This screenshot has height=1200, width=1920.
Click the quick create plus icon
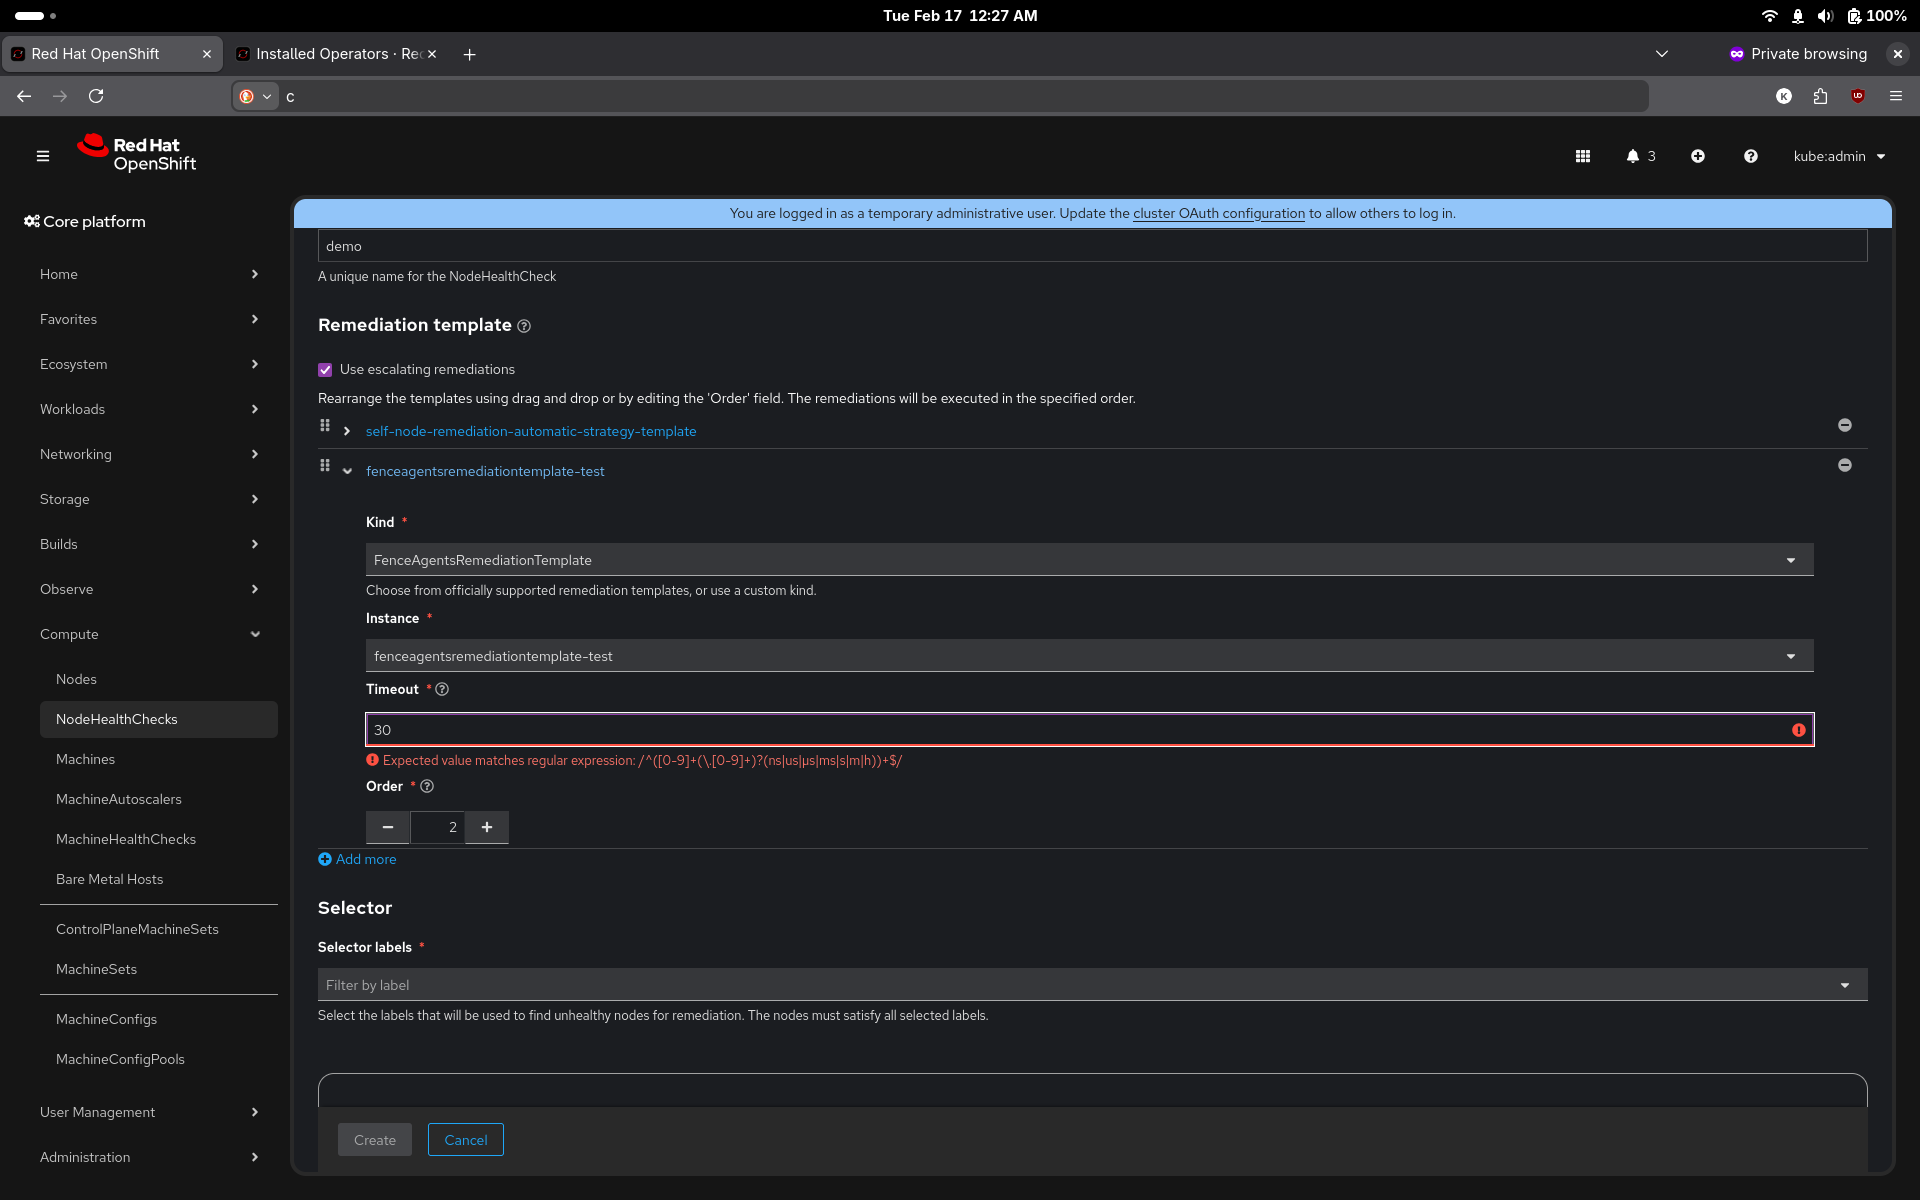[1697, 156]
